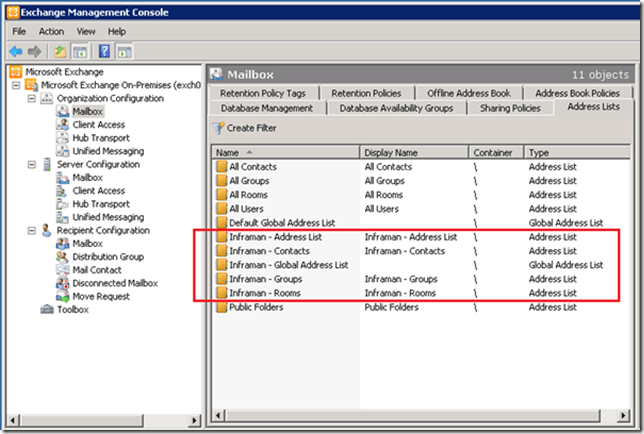
Task: Click the Create Filter funnel icon
Action: (218, 128)
